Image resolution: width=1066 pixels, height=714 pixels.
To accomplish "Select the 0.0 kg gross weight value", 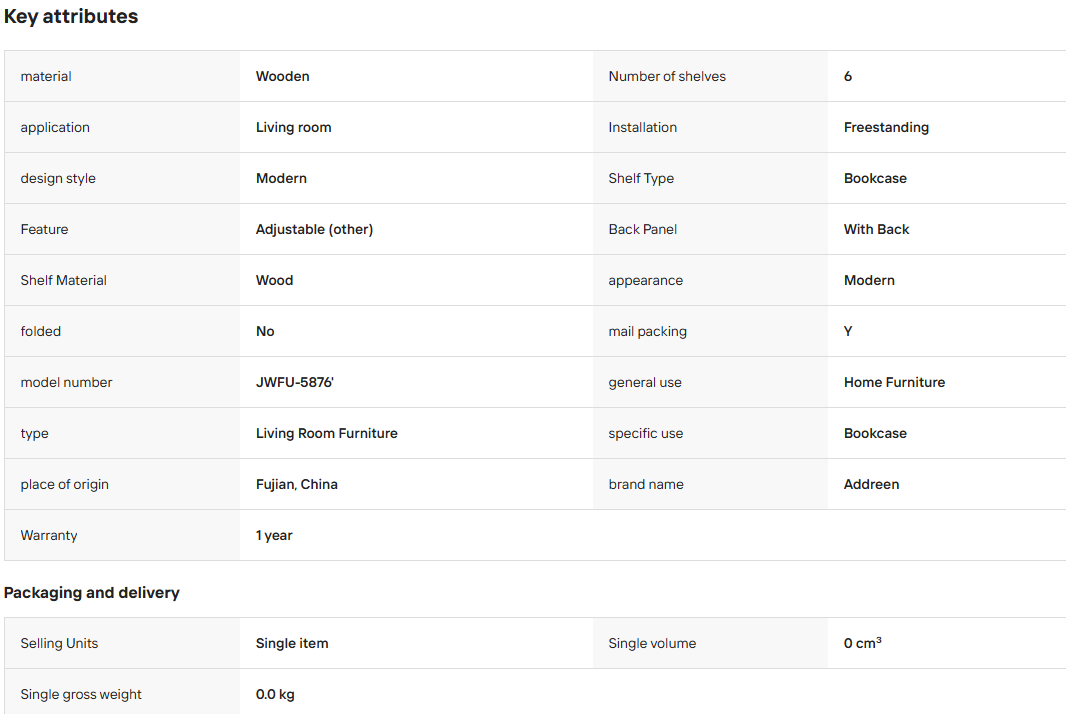I will 275,694.
